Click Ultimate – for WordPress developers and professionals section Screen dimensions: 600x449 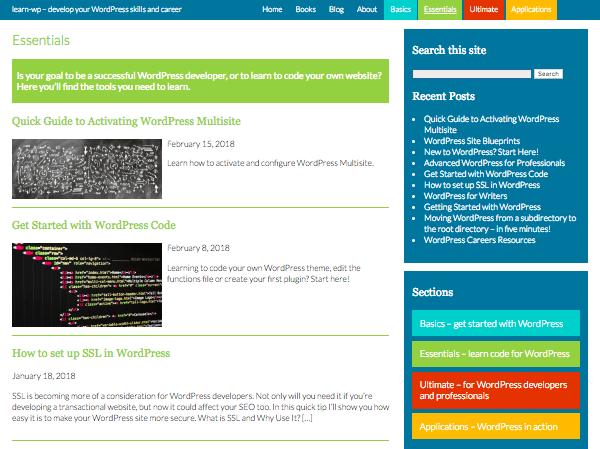click(496, 390)
